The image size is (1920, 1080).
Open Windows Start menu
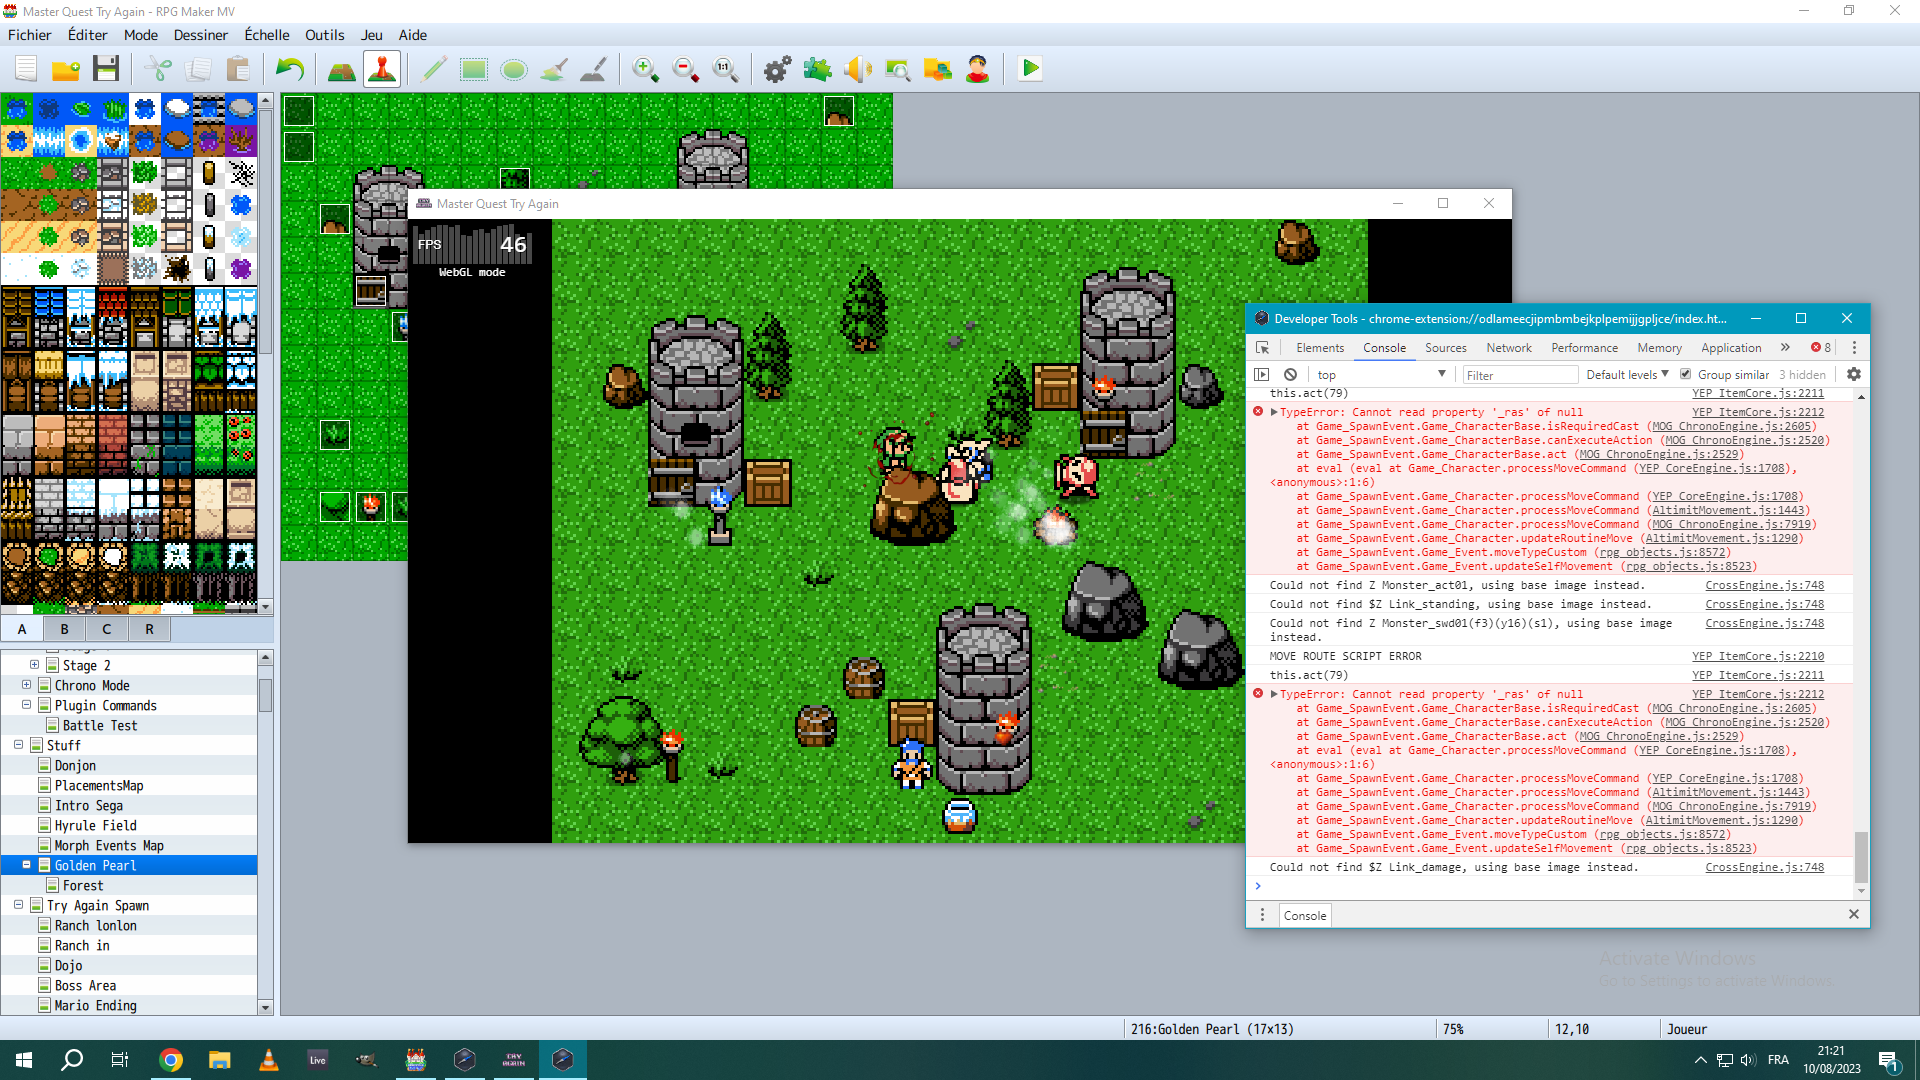tap(24, 1060)
